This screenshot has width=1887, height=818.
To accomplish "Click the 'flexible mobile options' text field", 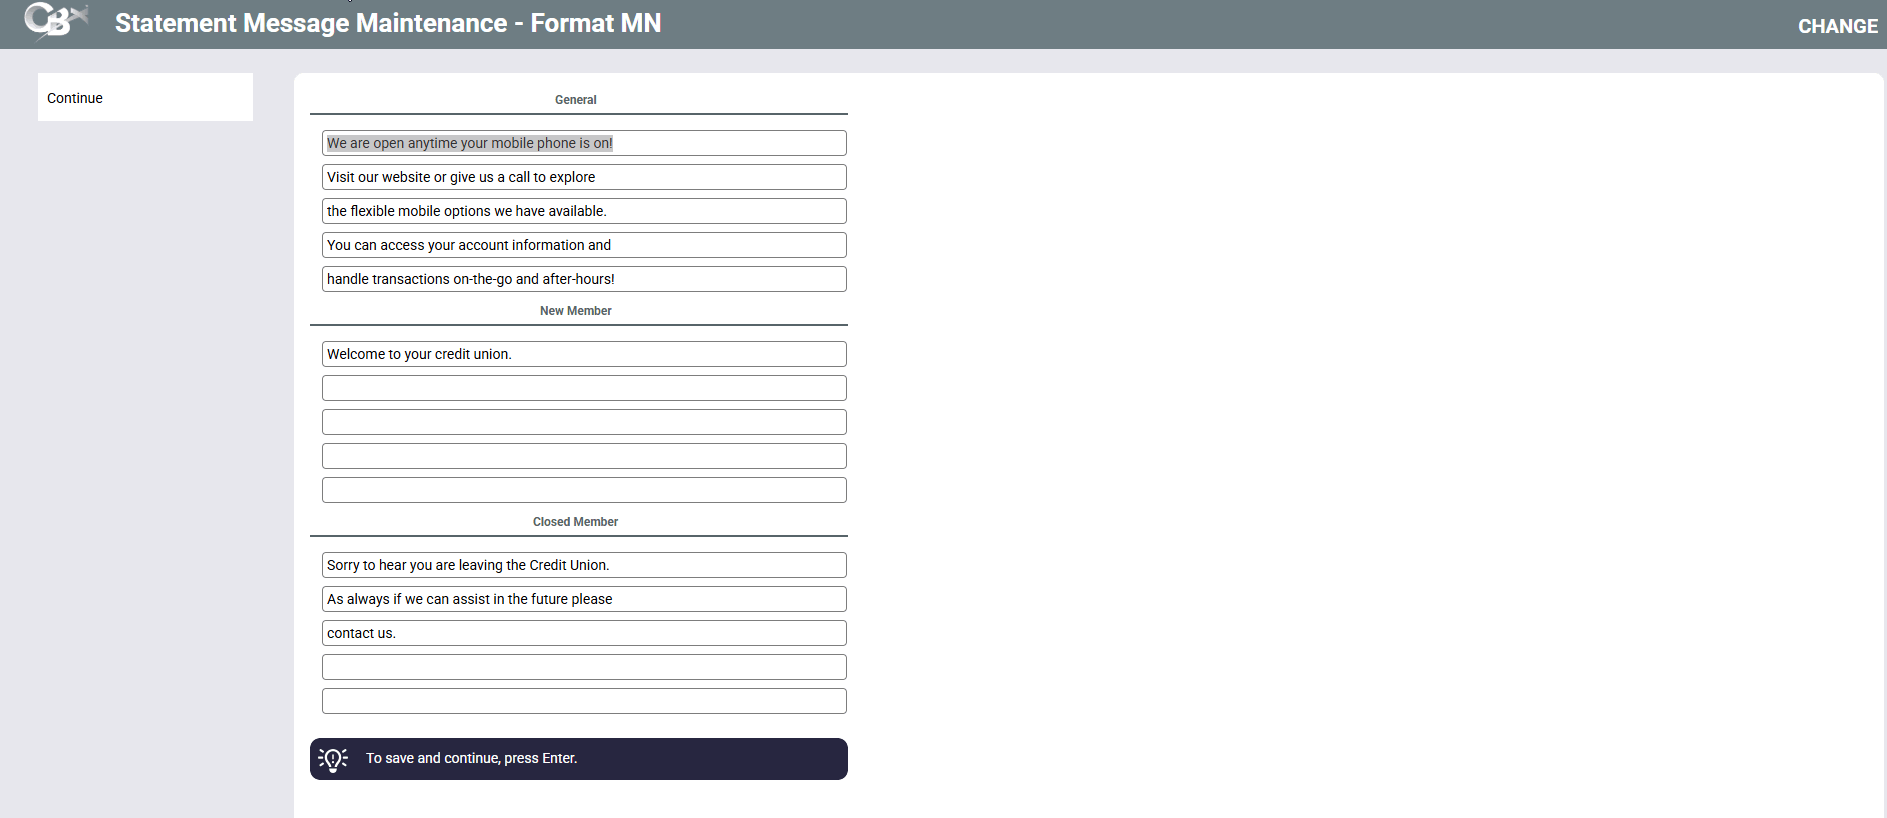I will [x=584, y=211].
